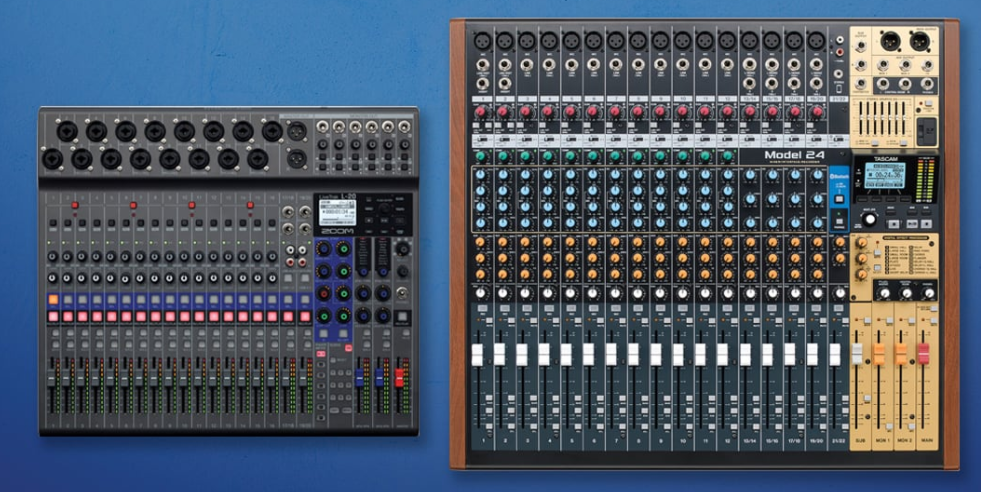Click the 'ZOOM' logo under the display
Viewport: 981px width, 492px height.
coord(337,231)
